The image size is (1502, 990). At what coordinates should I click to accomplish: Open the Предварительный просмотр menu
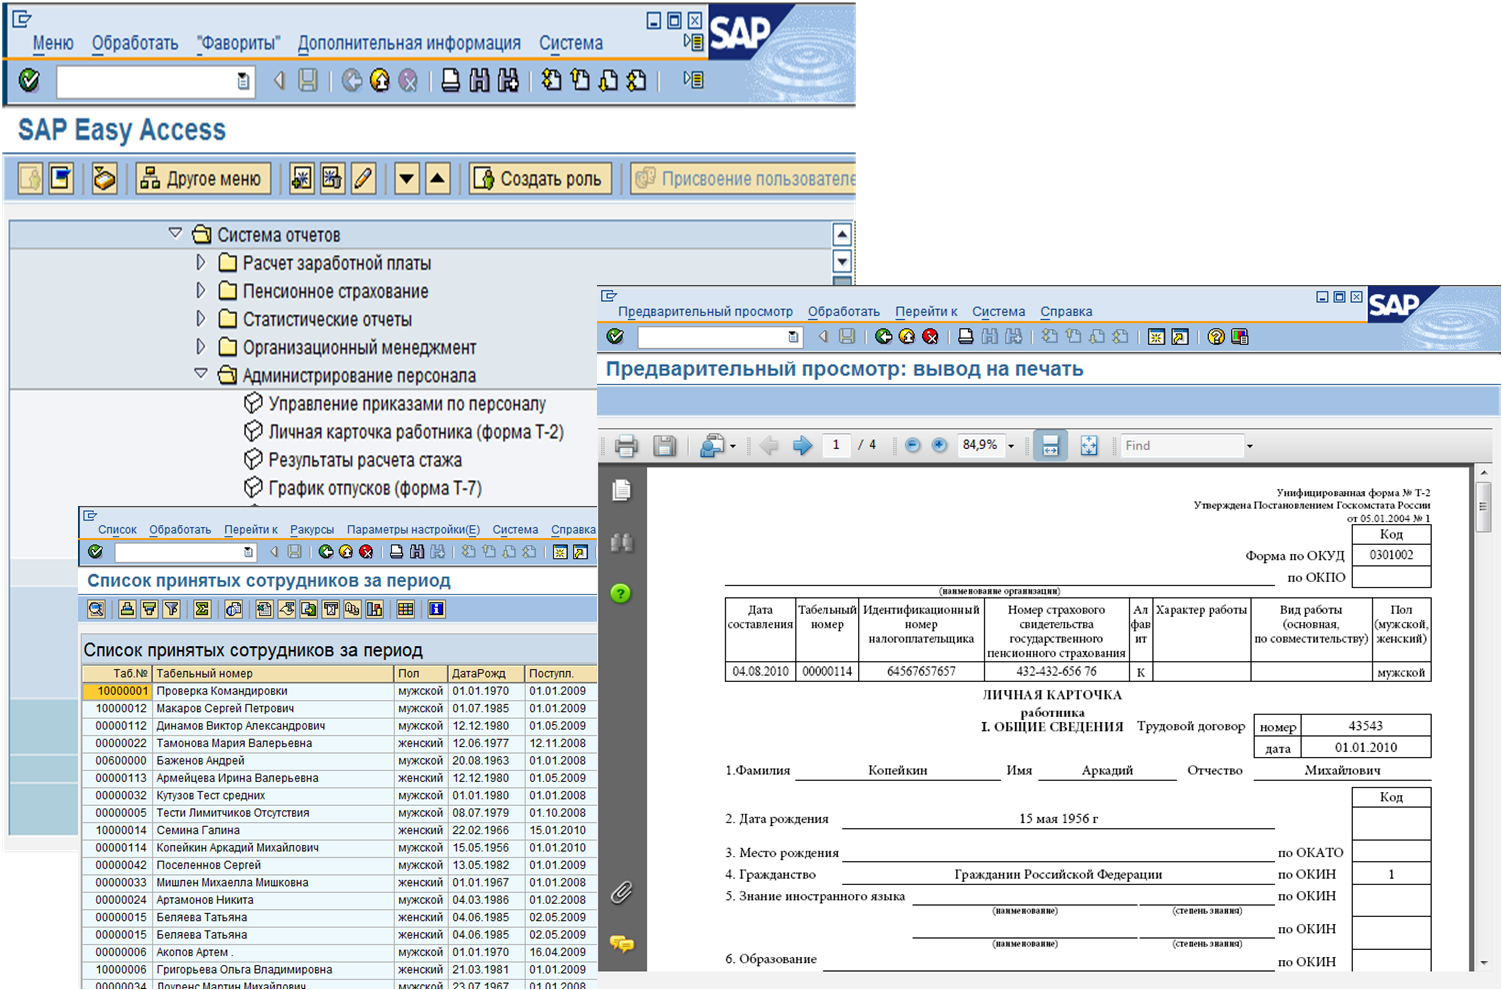pos(705,312)
